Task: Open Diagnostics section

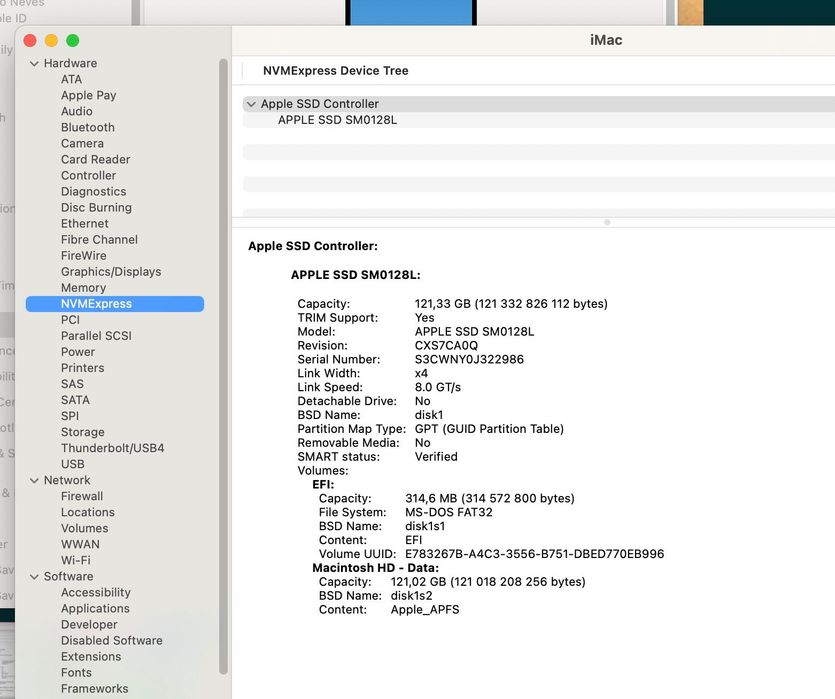Action: tap(94, 191)
